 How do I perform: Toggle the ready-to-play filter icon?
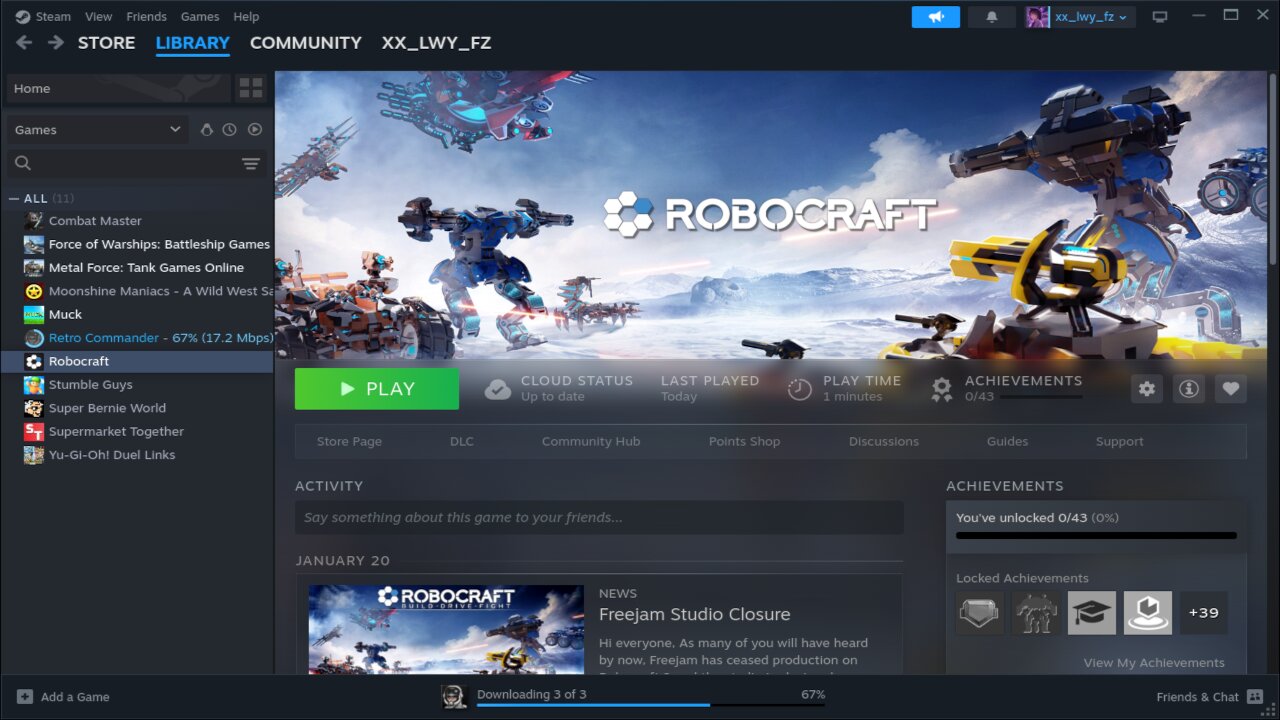click(255, 130)
